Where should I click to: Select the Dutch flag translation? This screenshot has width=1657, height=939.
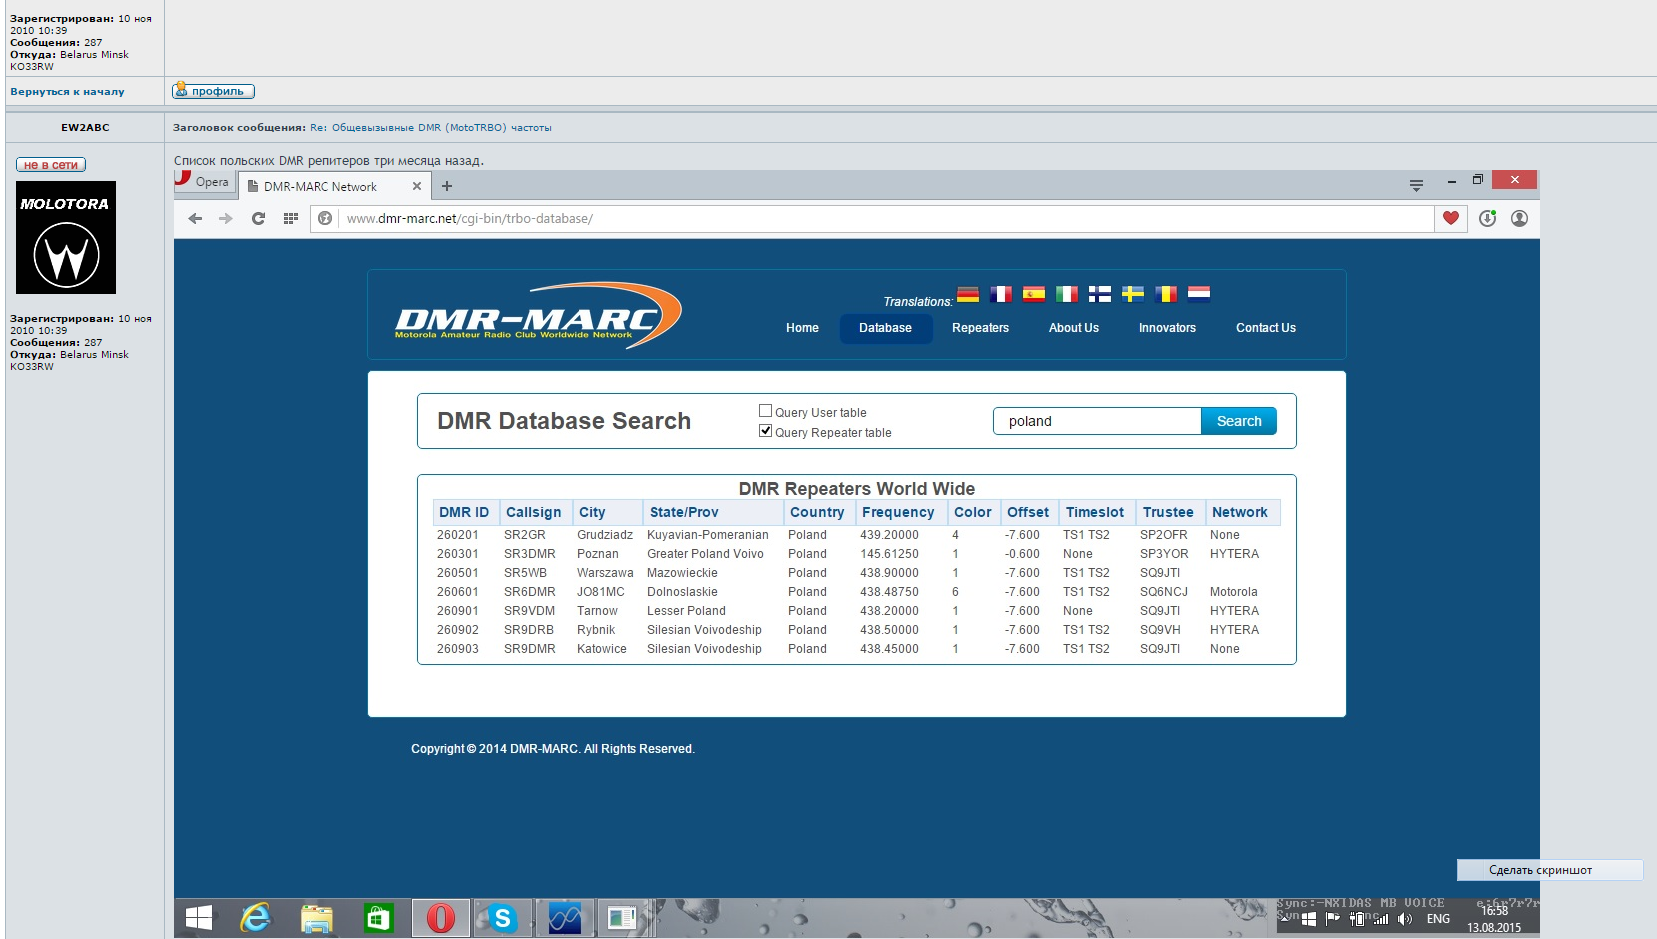[x=1199, y=294]
